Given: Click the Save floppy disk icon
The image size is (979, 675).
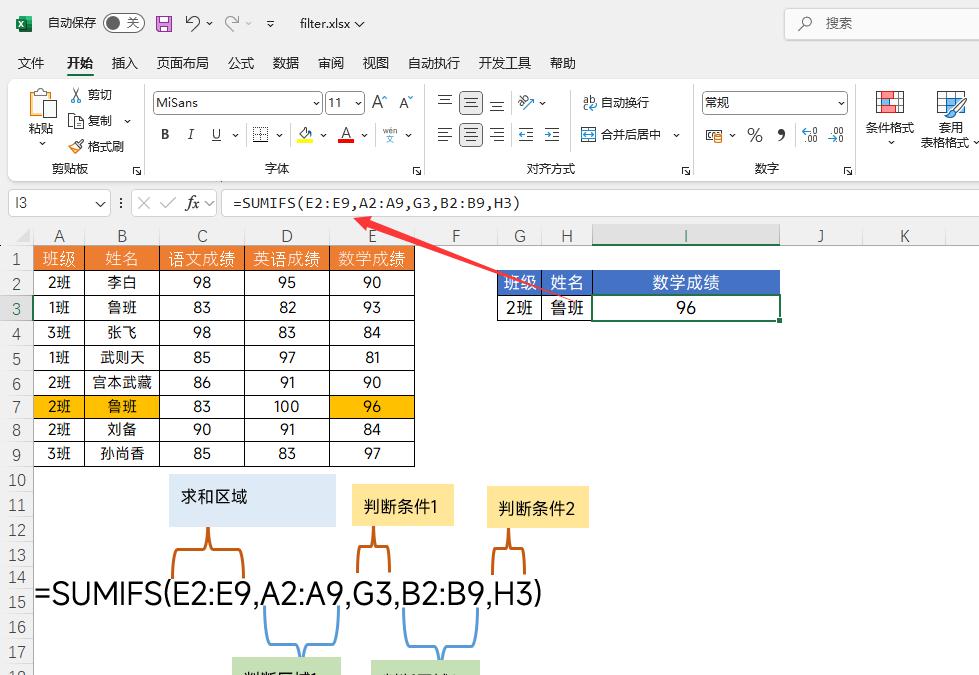Looking at the screenshot, I should (164, 24).
